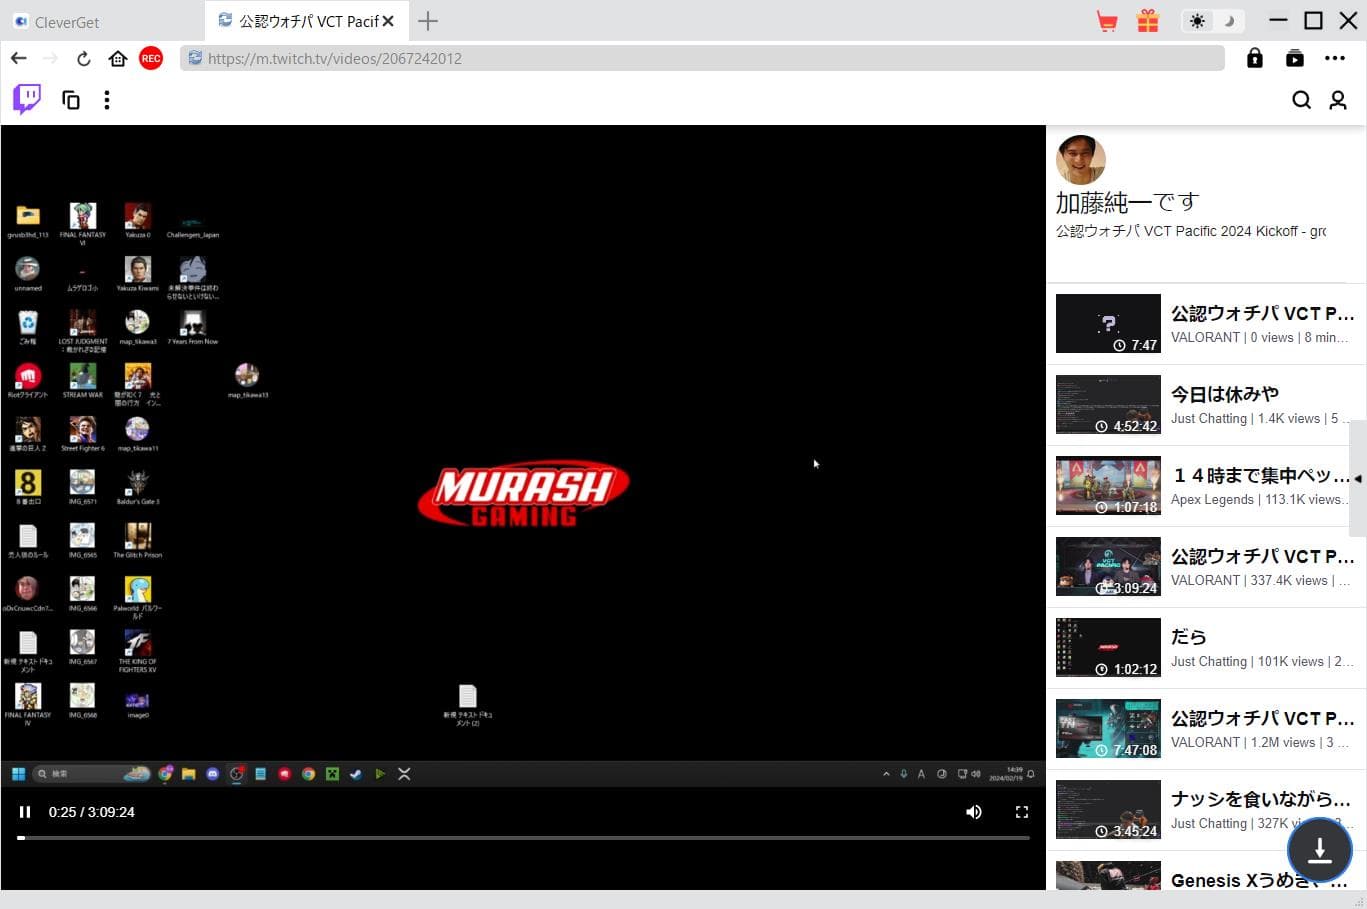Open the ナッシを食いながら video title
The width and height of the screenshot is (1367, 909).
coord(1261,799)
